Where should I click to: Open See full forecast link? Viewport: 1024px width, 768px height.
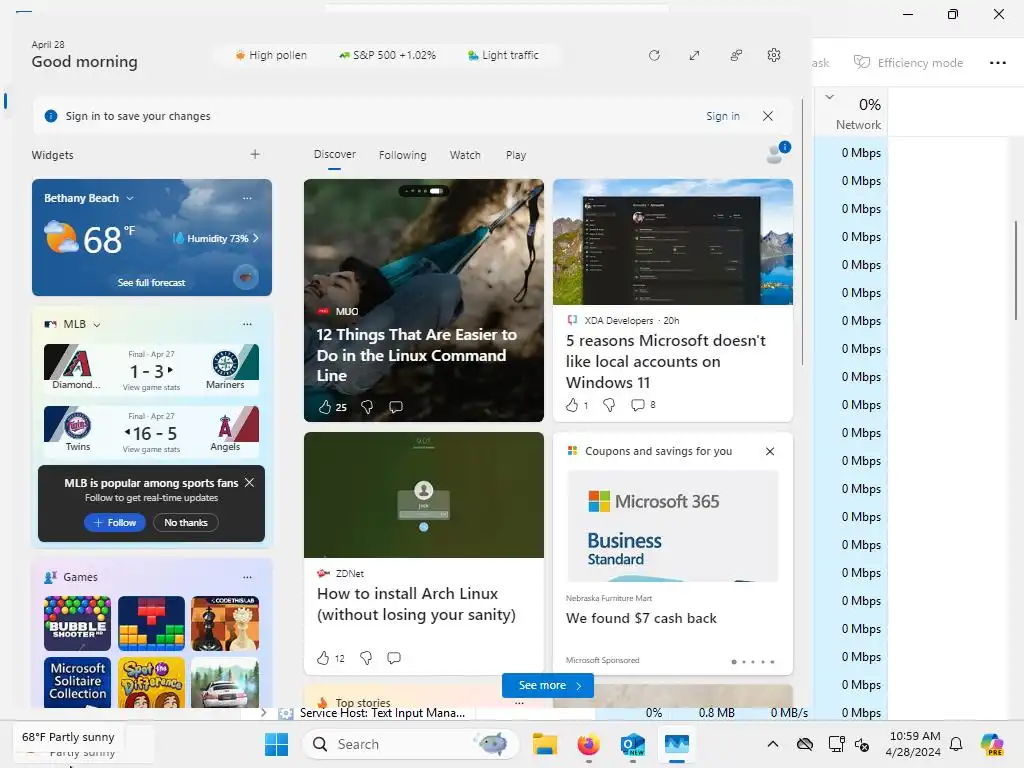coord(152,282)
